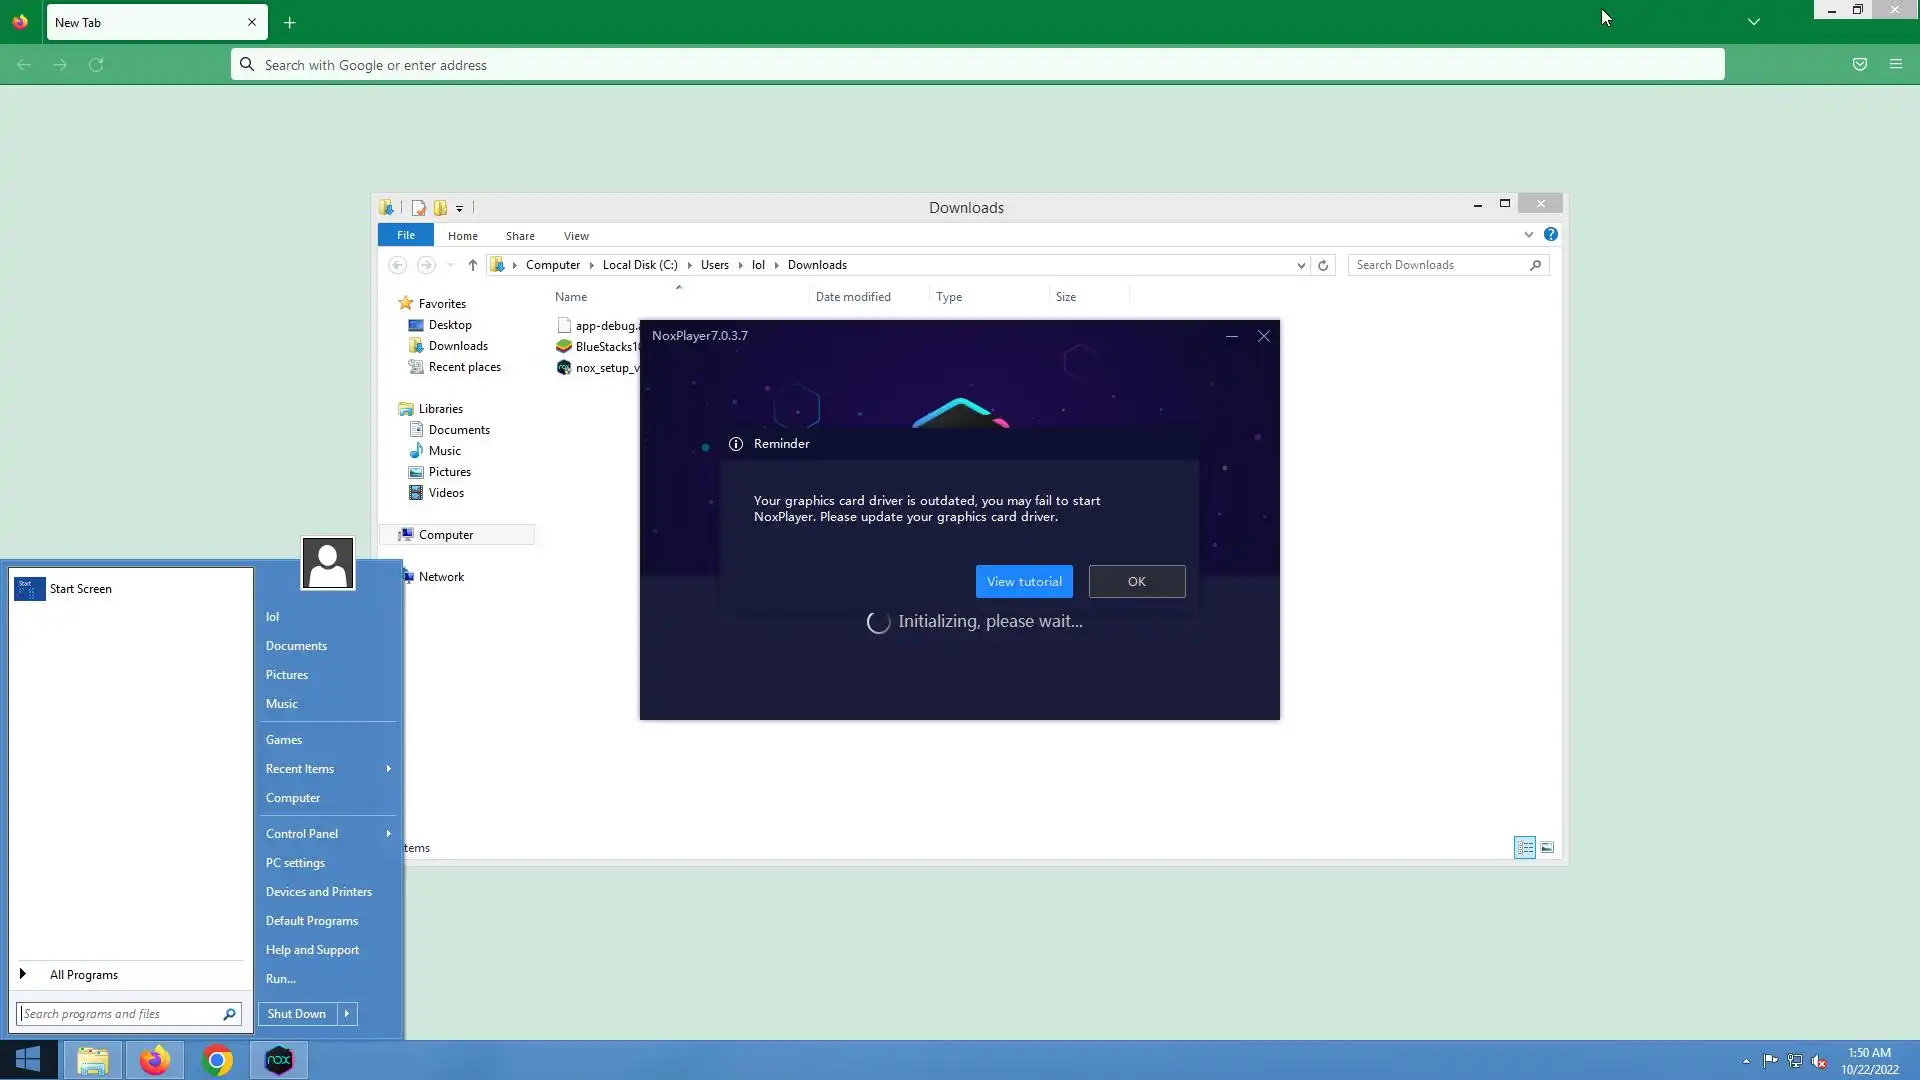Switch to large icons view in Explorer
1920x1080 pixels.
coord(1547,847)
